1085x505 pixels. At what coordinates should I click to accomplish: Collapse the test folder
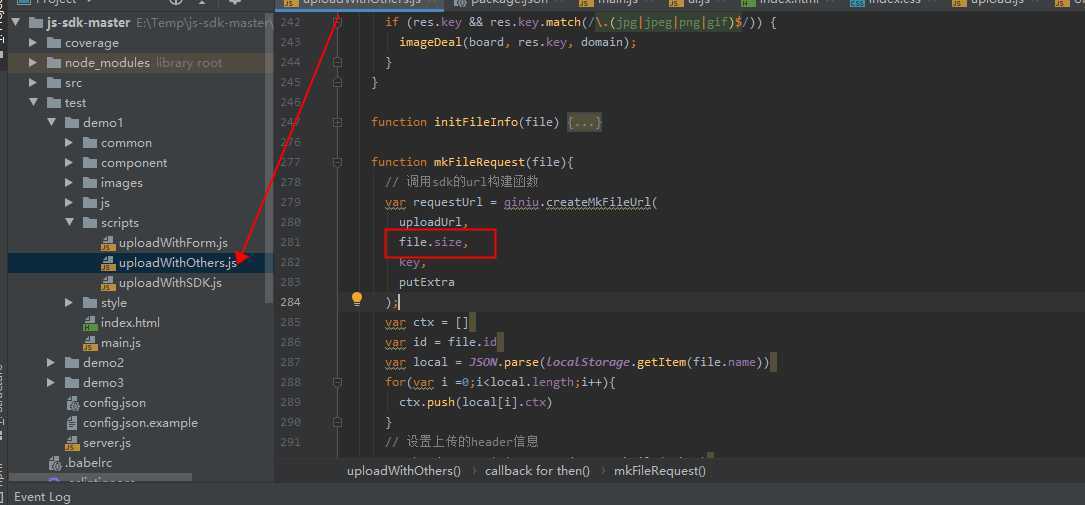coord(33,102)
